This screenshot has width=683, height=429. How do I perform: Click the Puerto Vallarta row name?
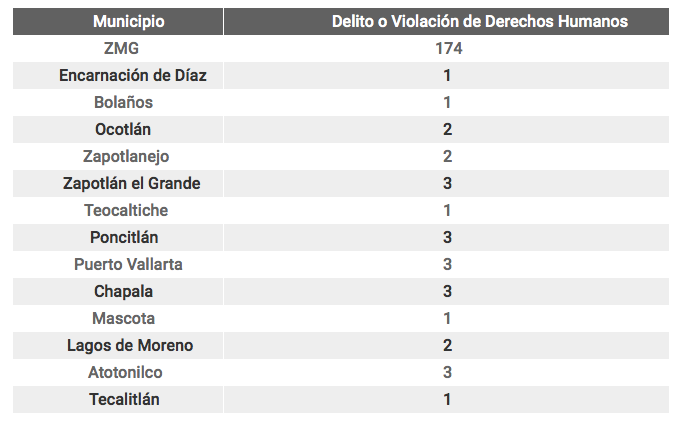click(x=128, y=264)
